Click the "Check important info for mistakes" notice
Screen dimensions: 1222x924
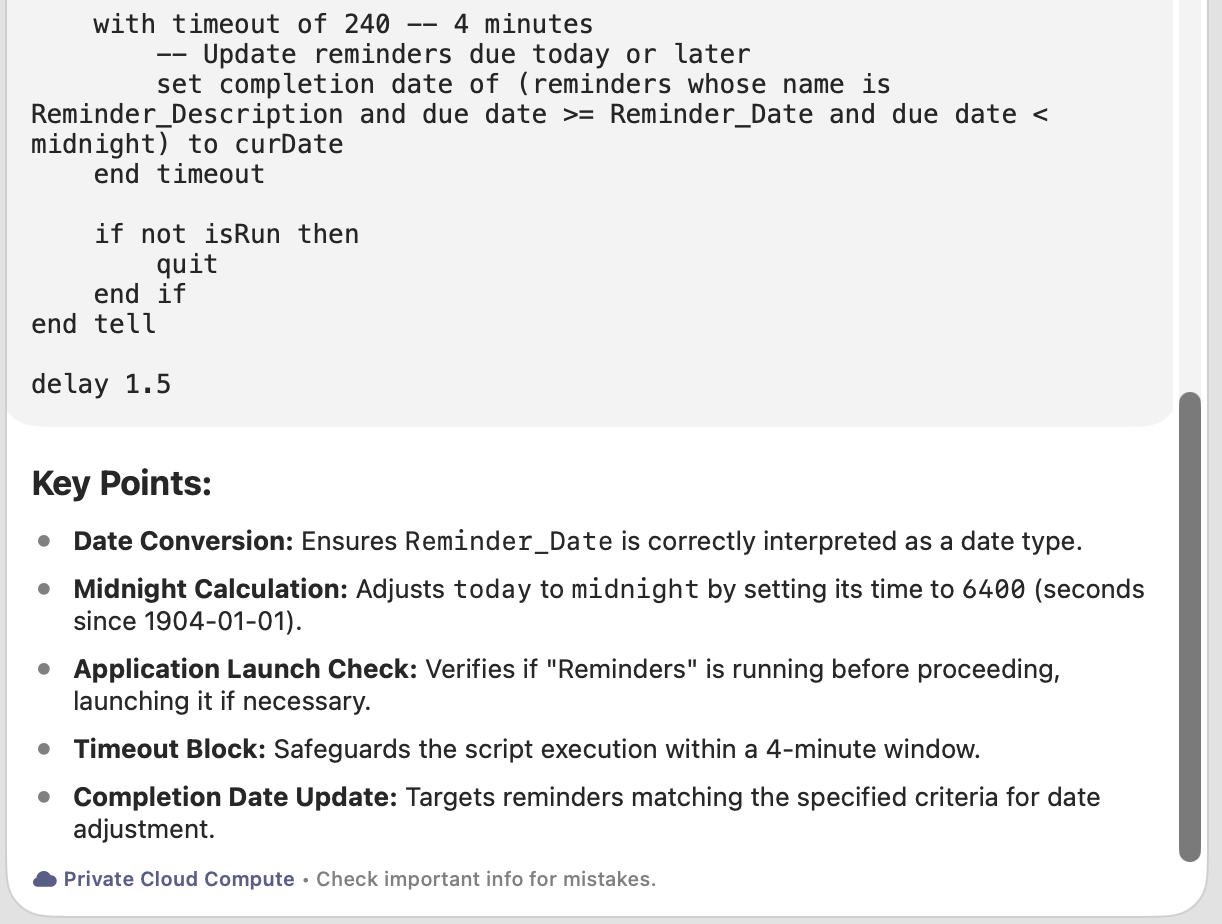486,879
